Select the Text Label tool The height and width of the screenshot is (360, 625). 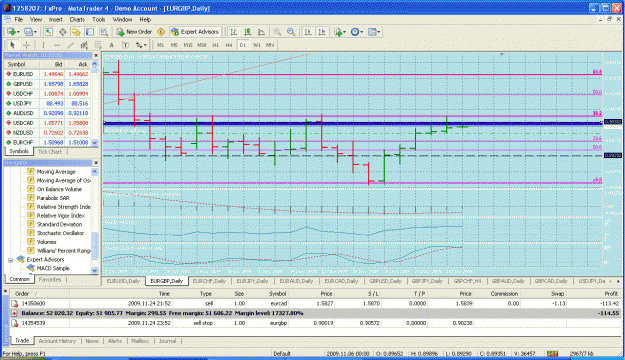click(125, 45)
